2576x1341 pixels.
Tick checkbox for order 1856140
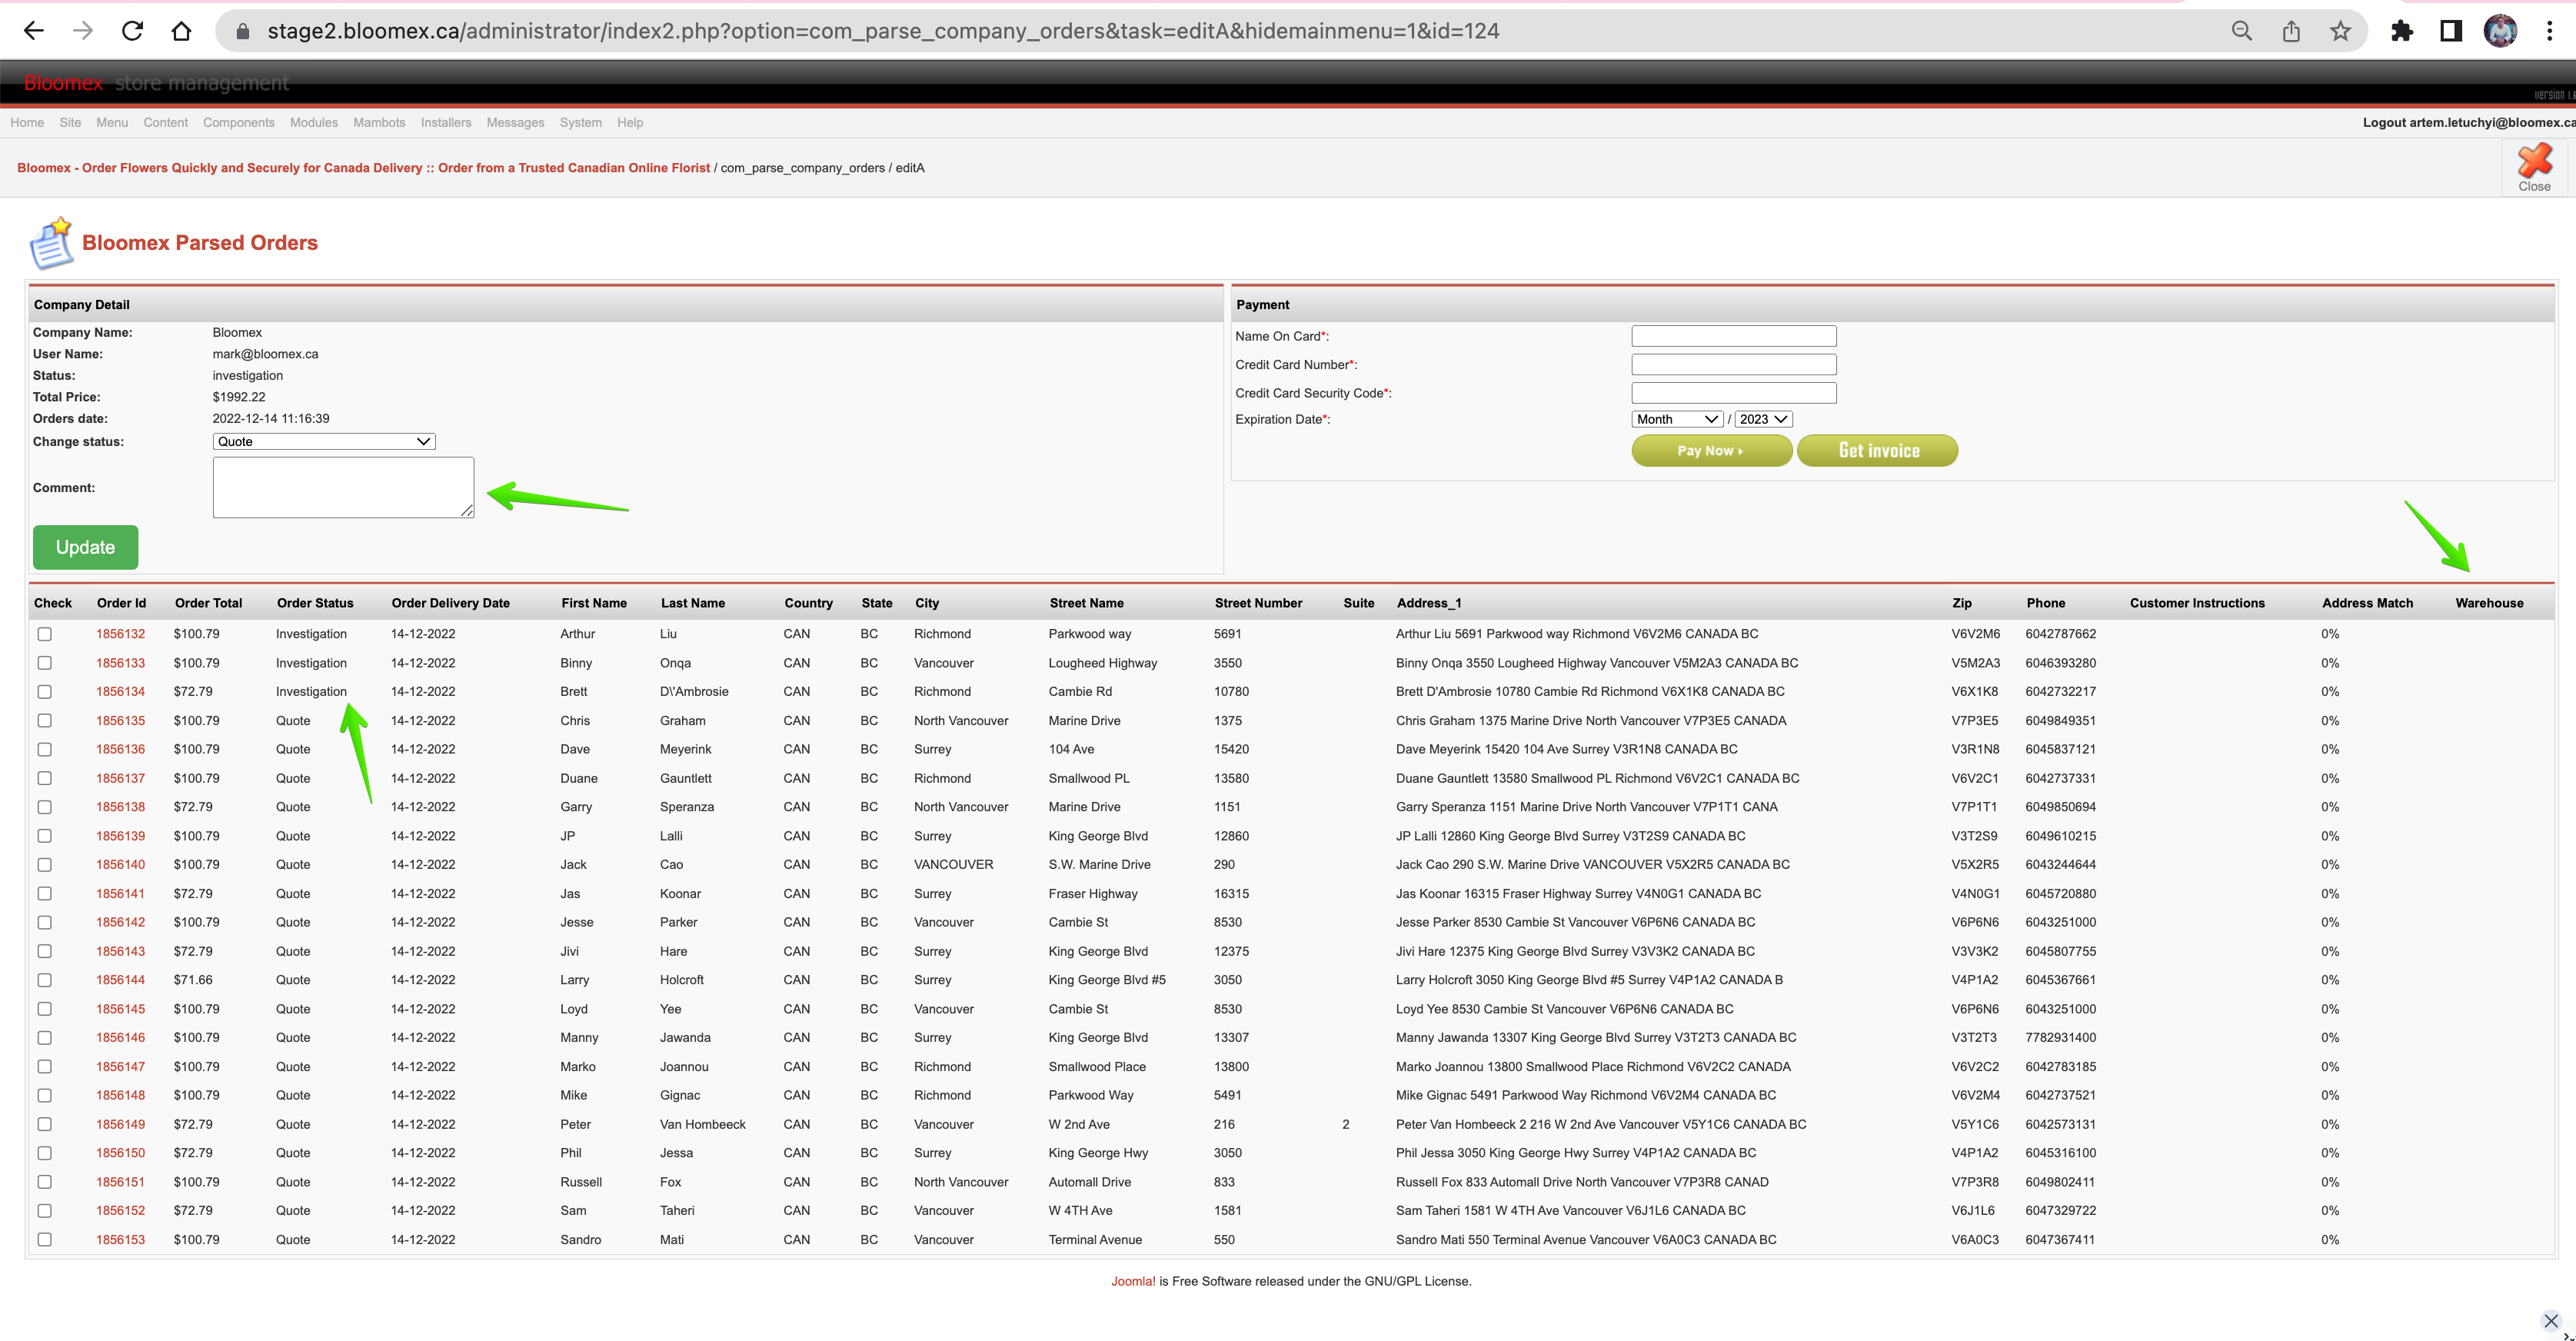(x=45, y=865)
